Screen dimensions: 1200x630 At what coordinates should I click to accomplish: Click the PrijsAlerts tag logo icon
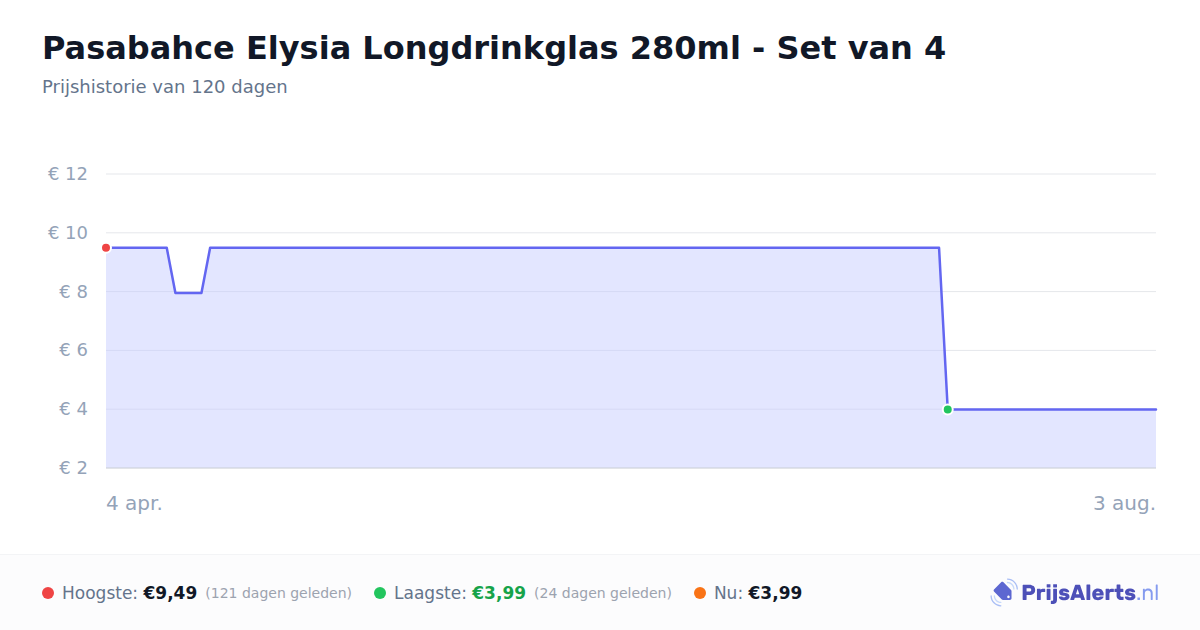tap(1003, 593)
